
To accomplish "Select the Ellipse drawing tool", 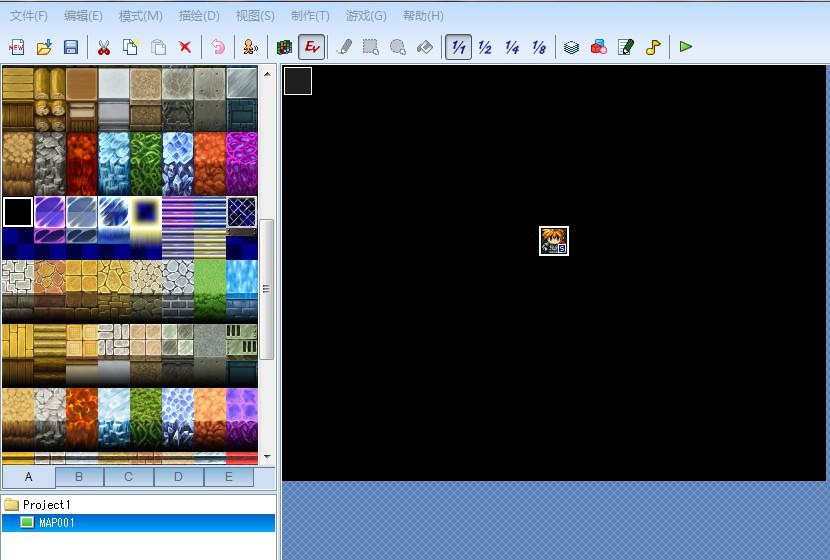I will (398, 47).
